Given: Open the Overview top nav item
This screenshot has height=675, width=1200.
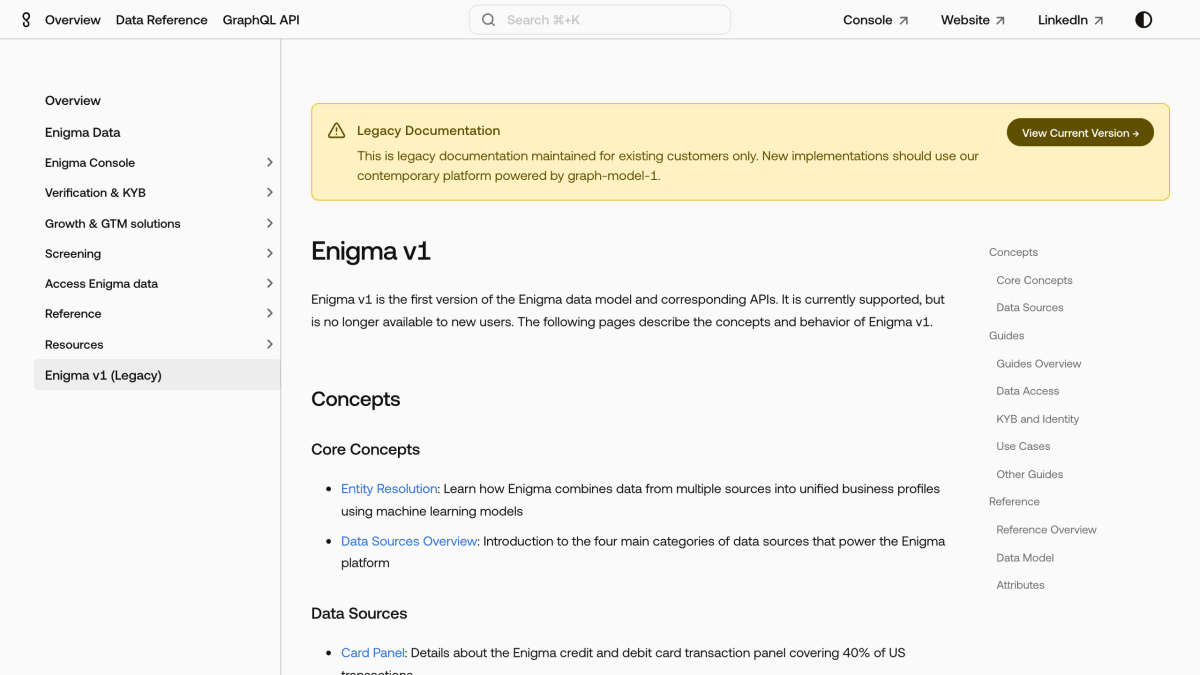Looking at the screenshot, I should click(73, 20).
